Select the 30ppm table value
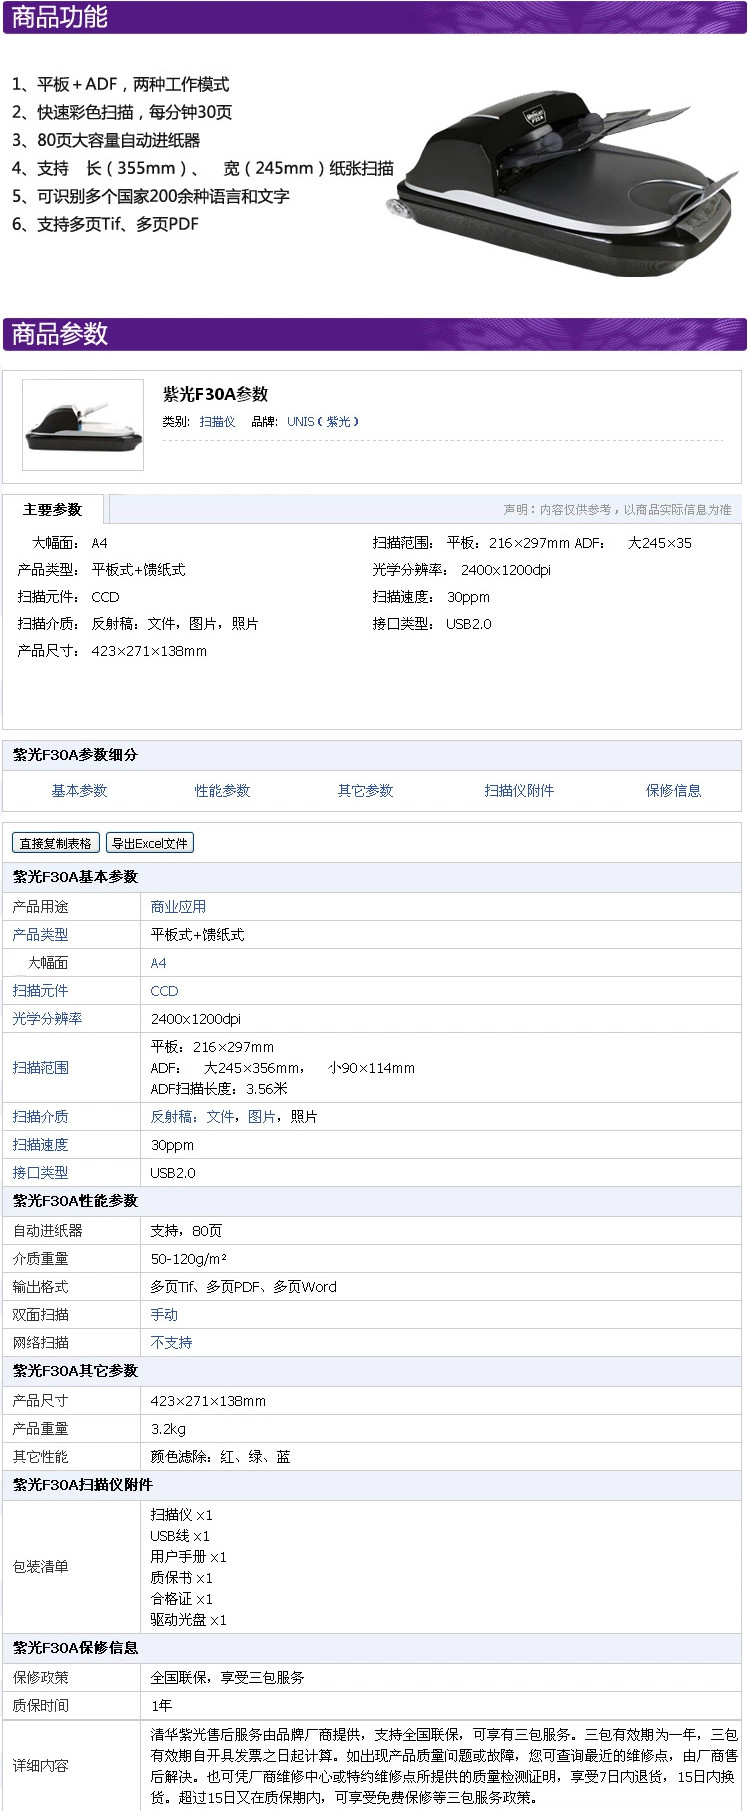This screenshot has width=750, height=1816. pos(172,1145)
